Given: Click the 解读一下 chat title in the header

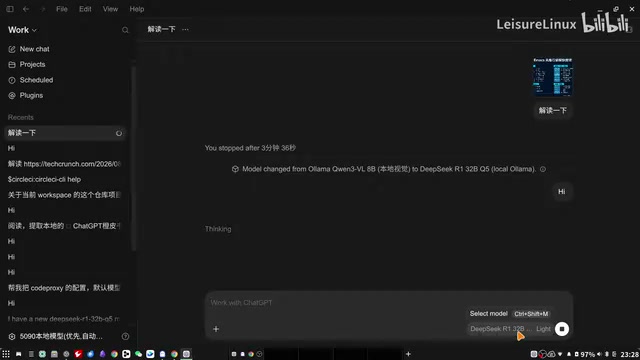Looking at the screenshot, I should [161, 29].
